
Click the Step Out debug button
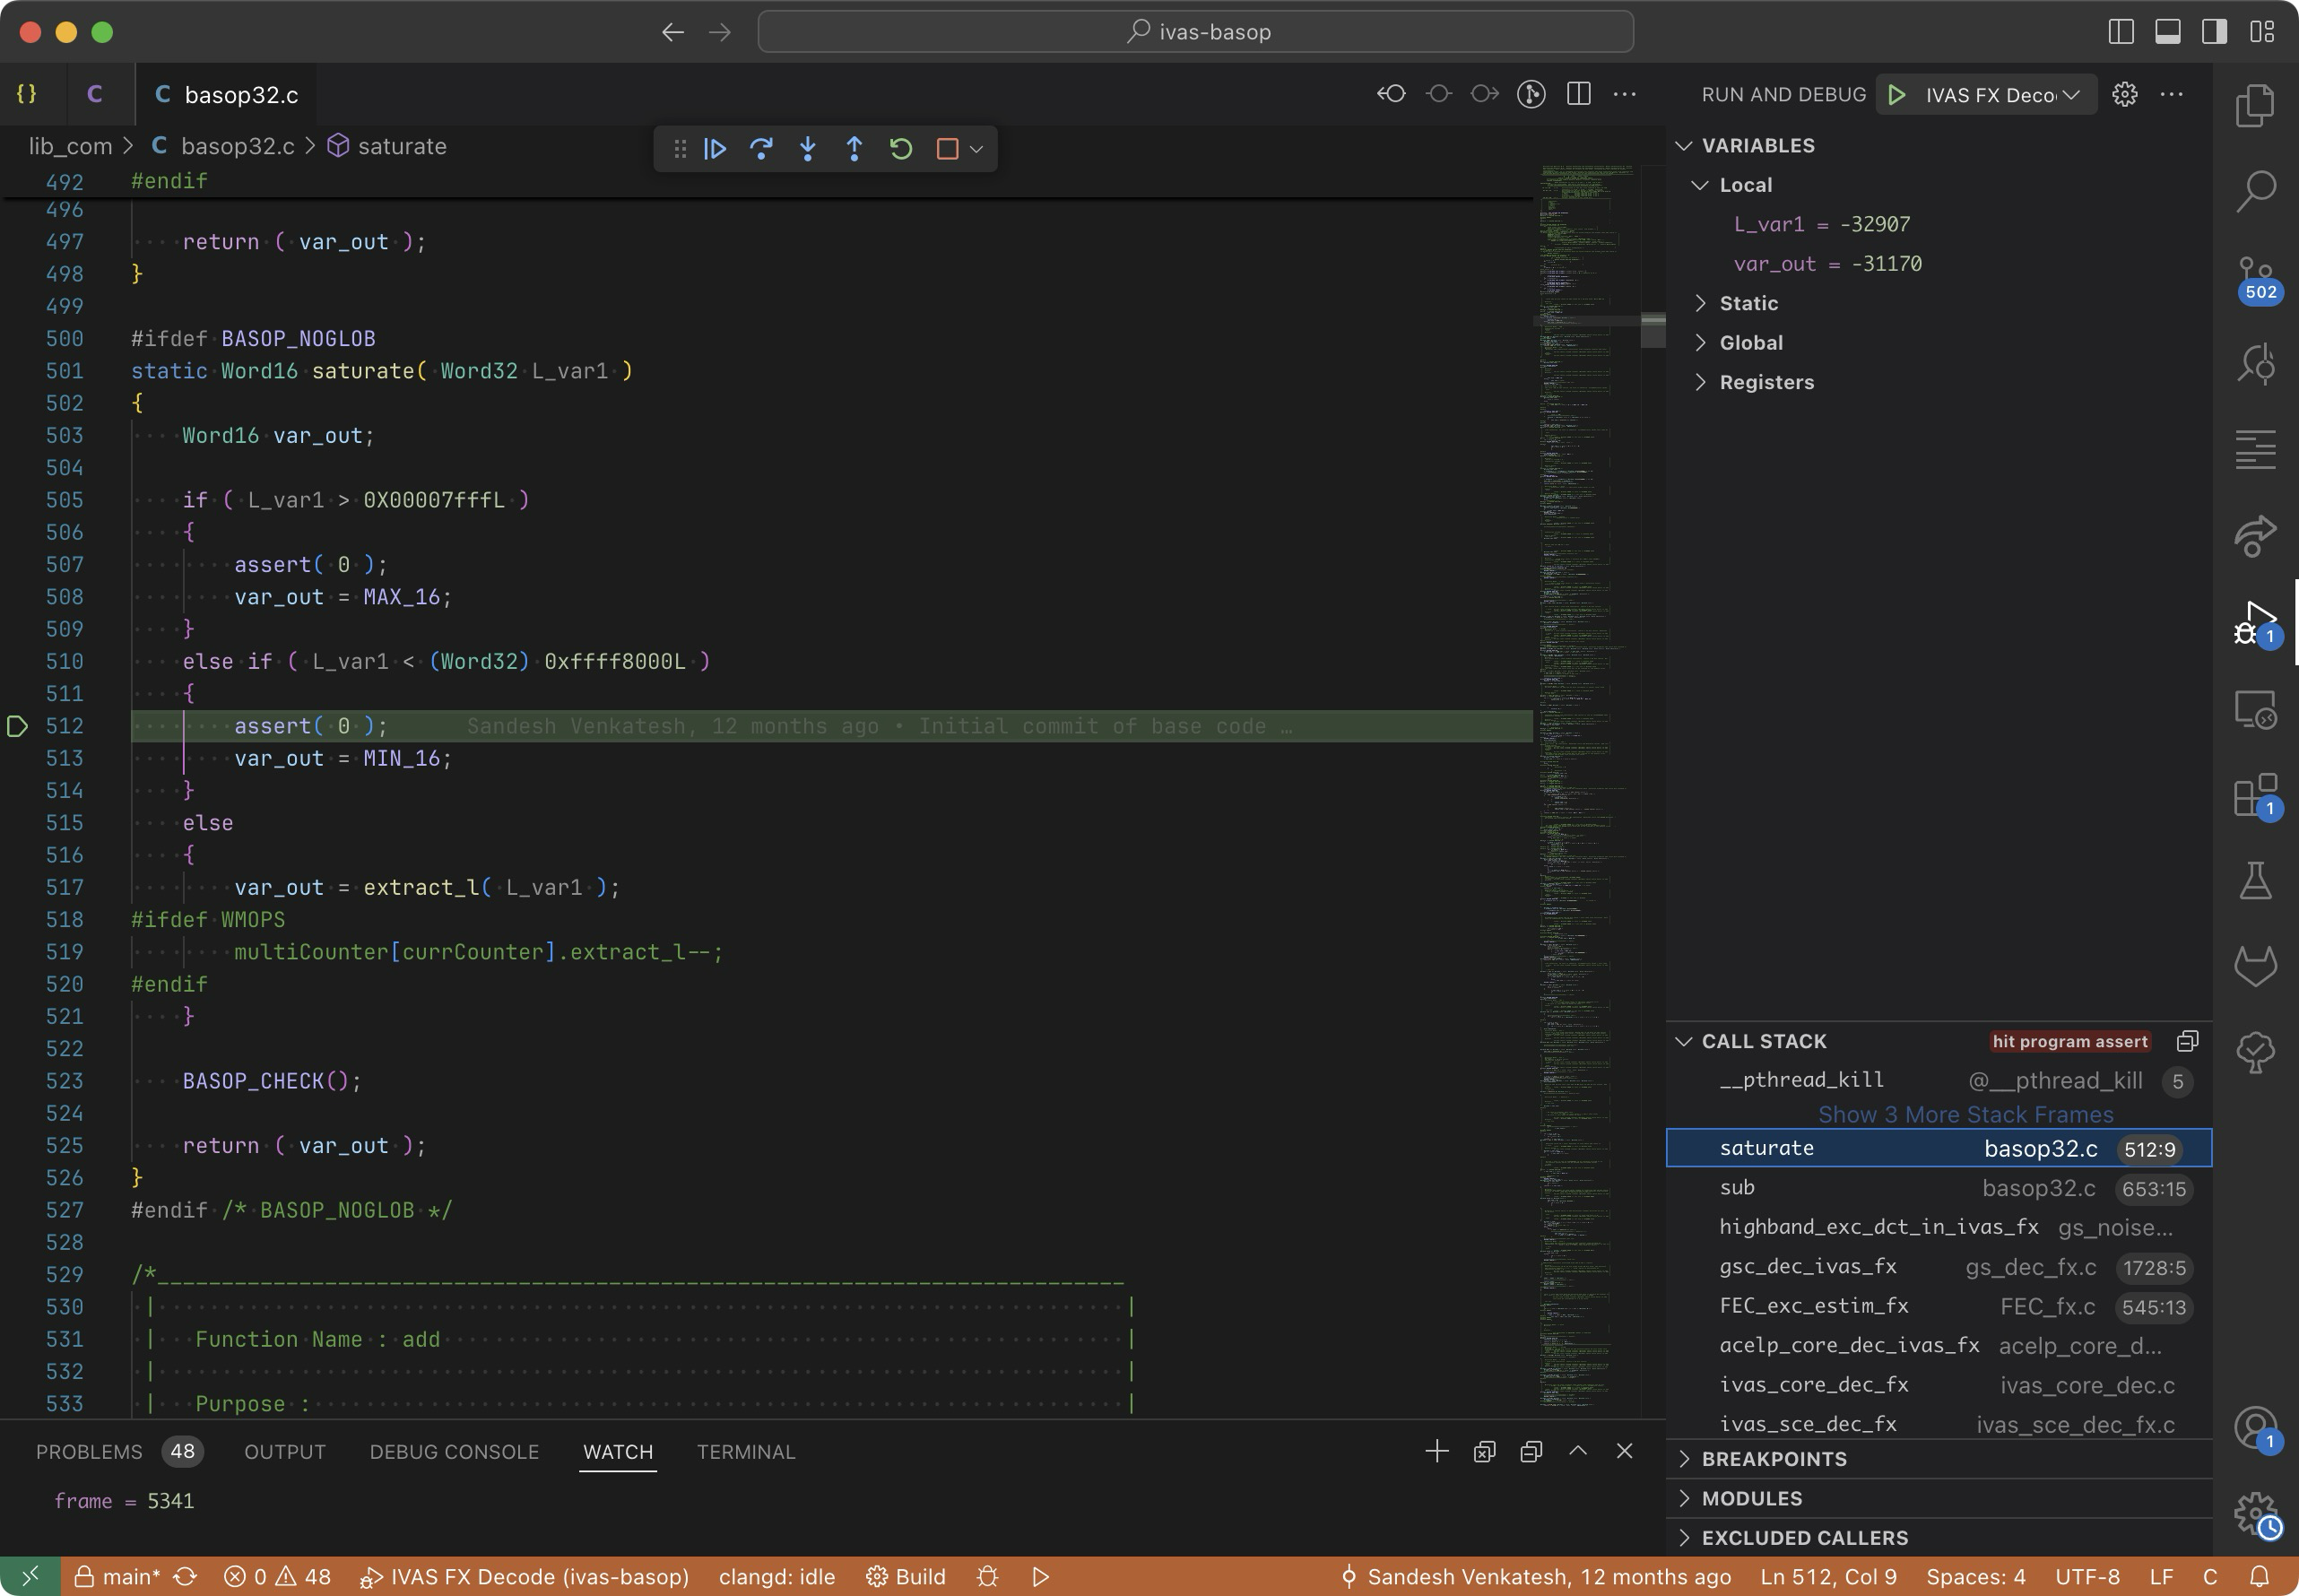[854, 149]
